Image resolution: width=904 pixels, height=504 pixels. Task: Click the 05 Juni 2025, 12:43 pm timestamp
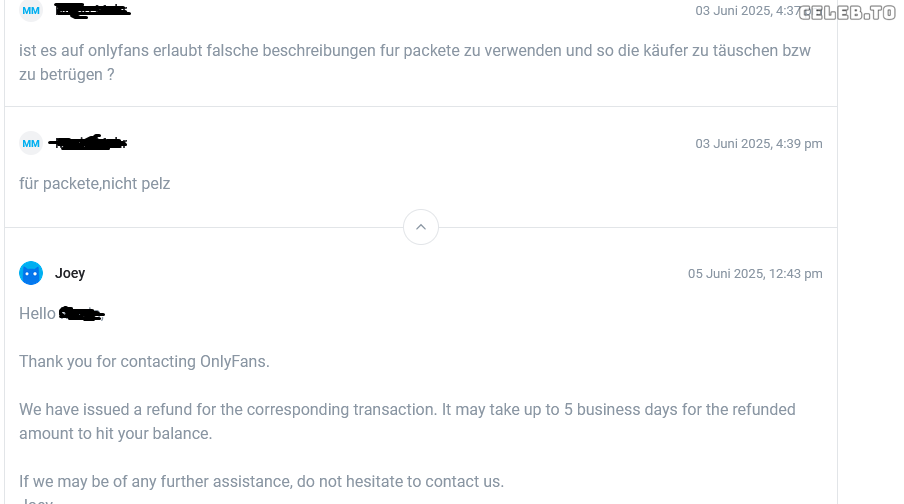coord(754,274)
